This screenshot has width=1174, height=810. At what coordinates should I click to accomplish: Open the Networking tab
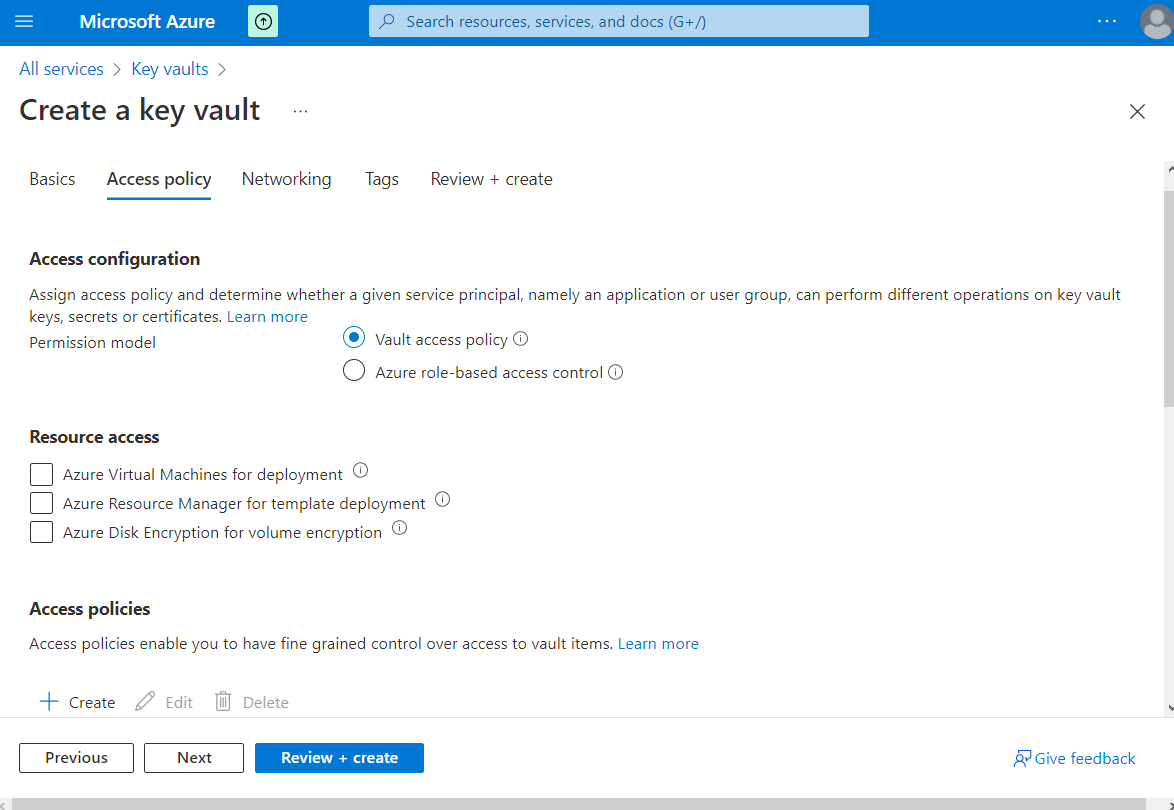286,179
